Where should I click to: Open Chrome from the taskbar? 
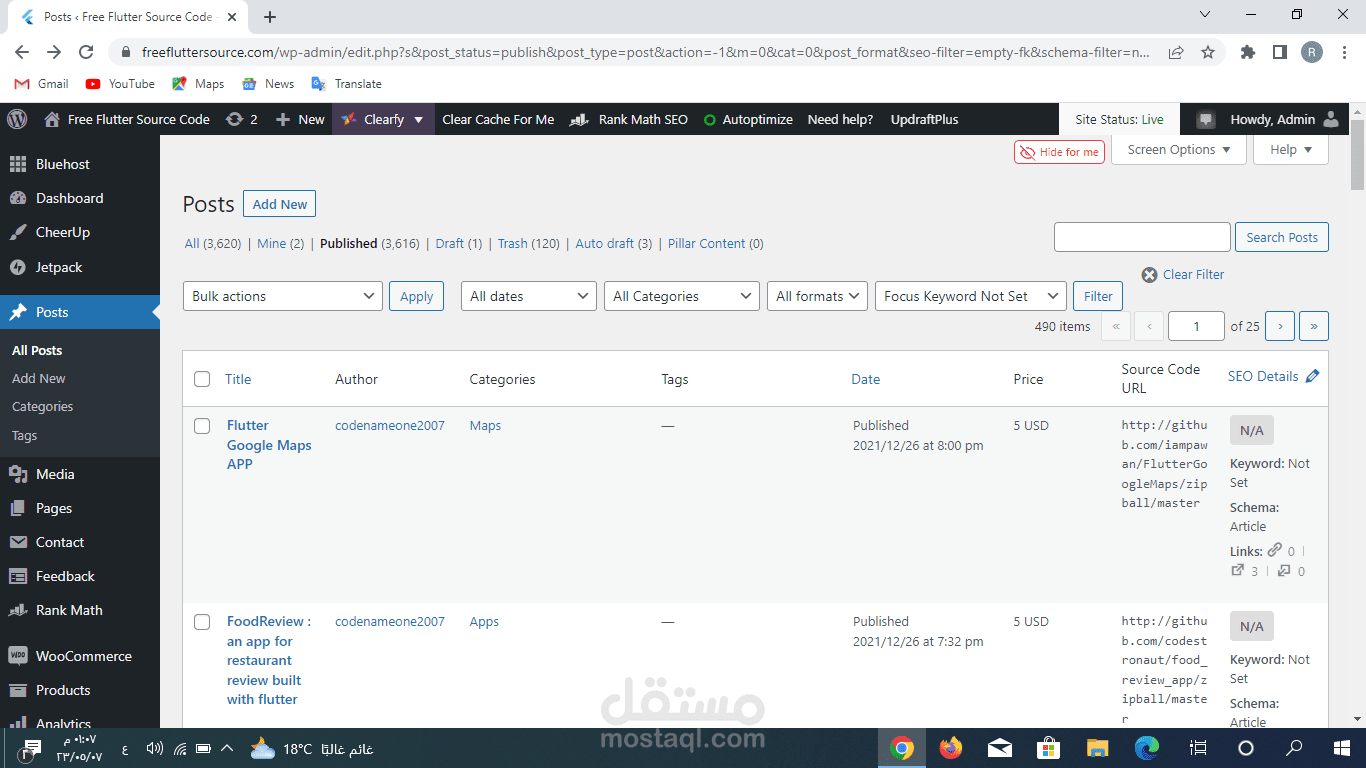902,748
